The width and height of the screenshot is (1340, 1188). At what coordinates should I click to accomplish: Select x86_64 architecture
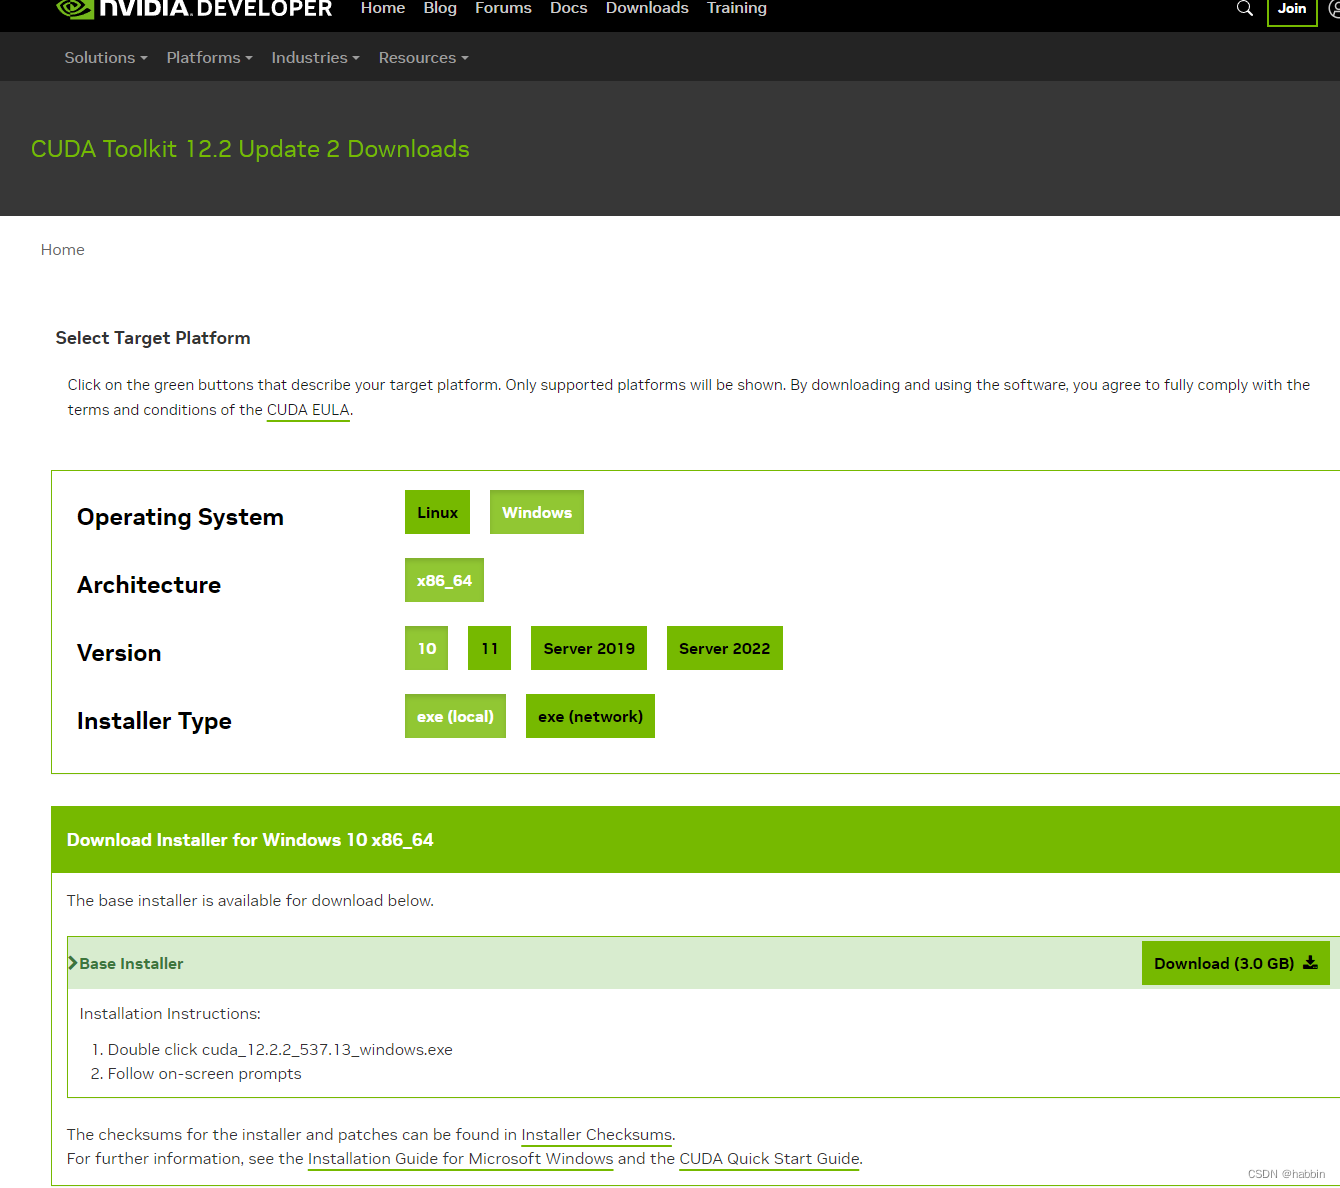coord(444,580)
